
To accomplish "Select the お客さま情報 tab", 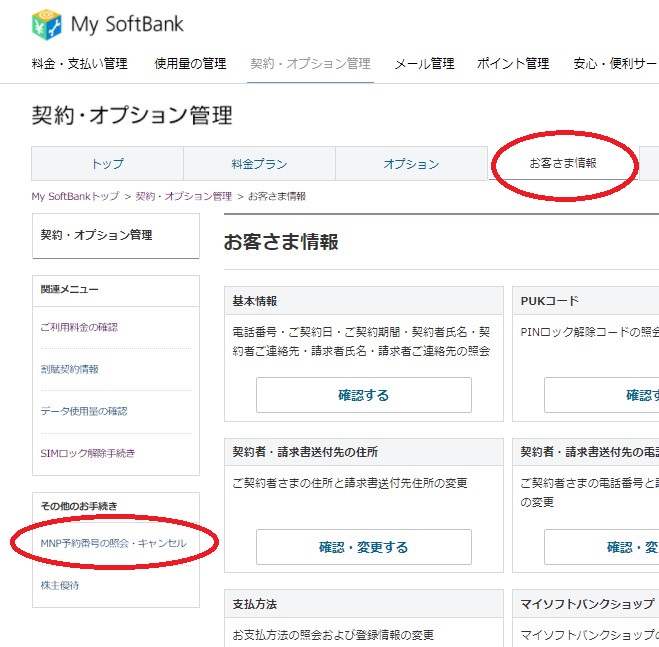I will [x=563, y=163].
